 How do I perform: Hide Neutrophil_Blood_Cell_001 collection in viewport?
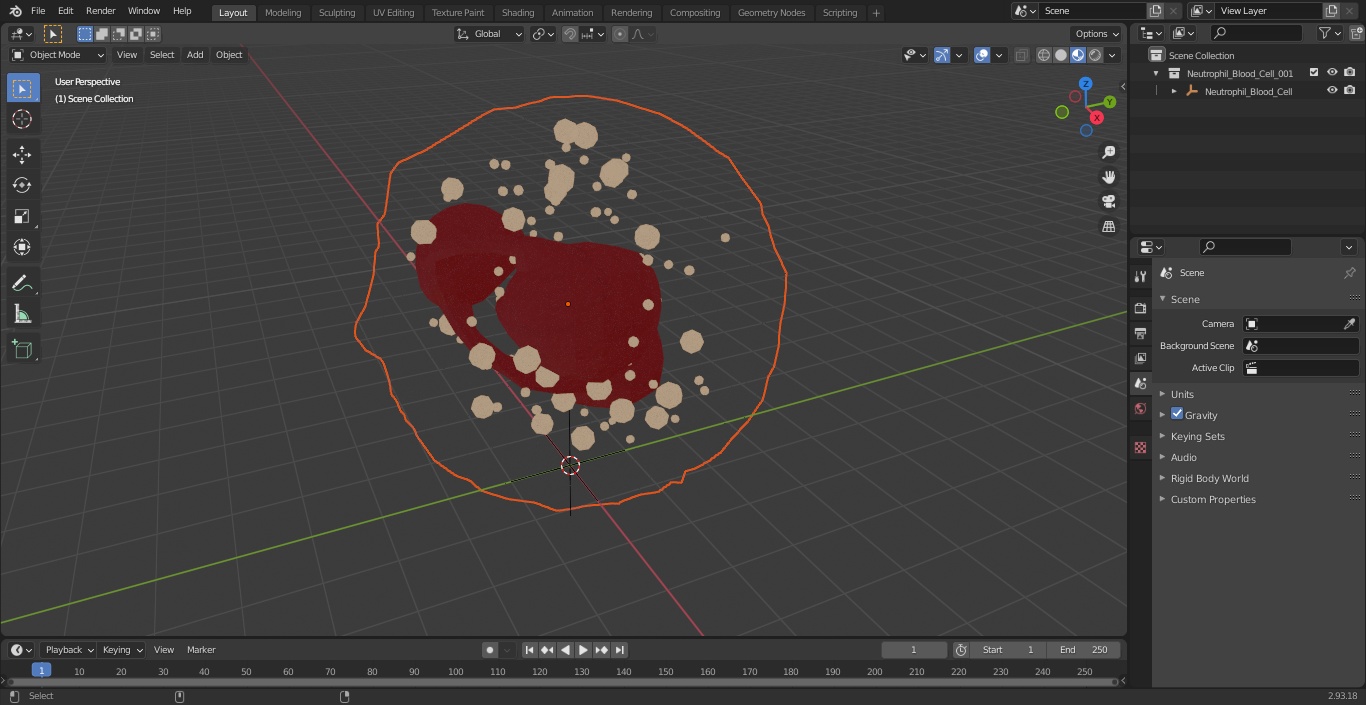point(1332,73)
